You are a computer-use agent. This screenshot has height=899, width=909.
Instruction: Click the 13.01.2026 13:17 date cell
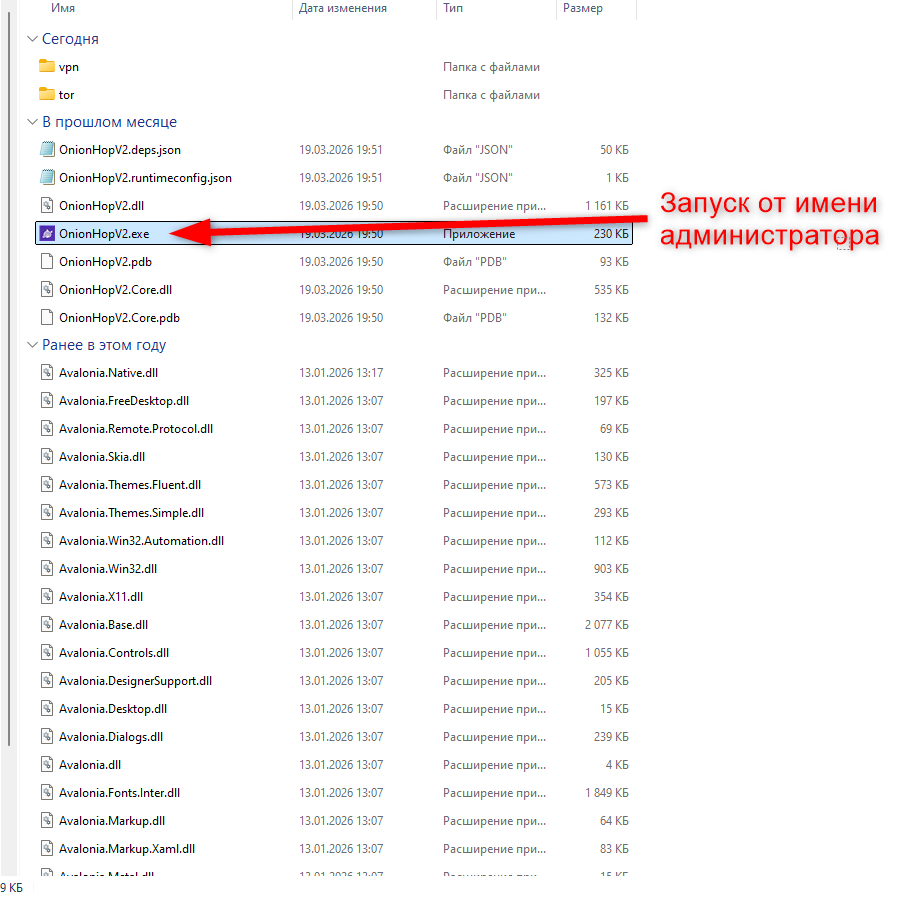click(x=341, y=373)
